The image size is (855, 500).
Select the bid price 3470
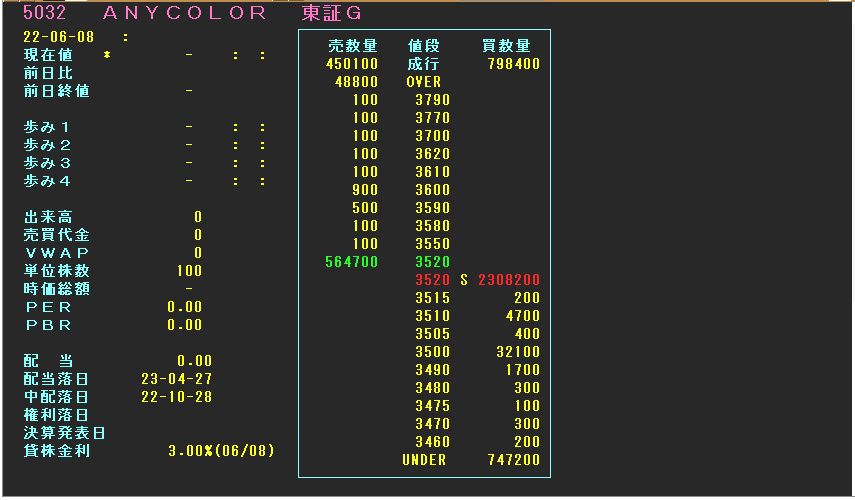point(432,424)
